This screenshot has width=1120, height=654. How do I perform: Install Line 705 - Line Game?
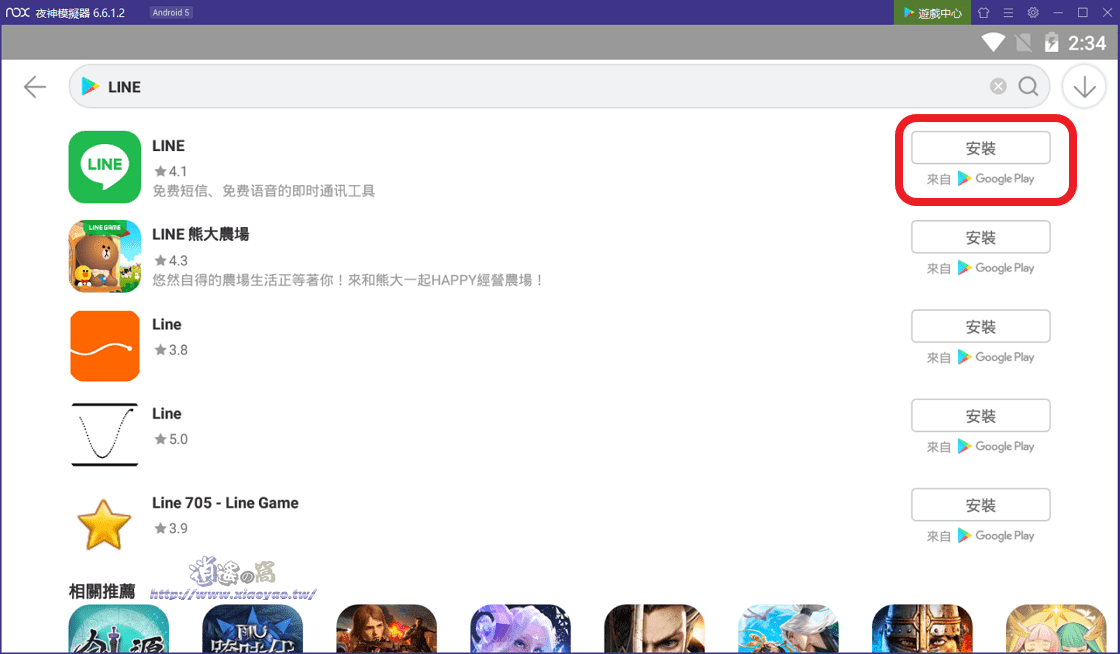(980, 505)
